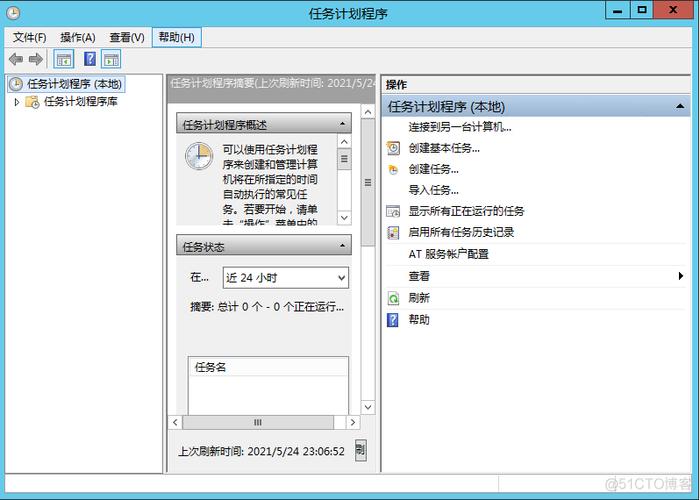The width and height of the screenshot is (700, 500).
Task: Click the 启用所有任务历史记录 icon
Action: coord(393,233)
